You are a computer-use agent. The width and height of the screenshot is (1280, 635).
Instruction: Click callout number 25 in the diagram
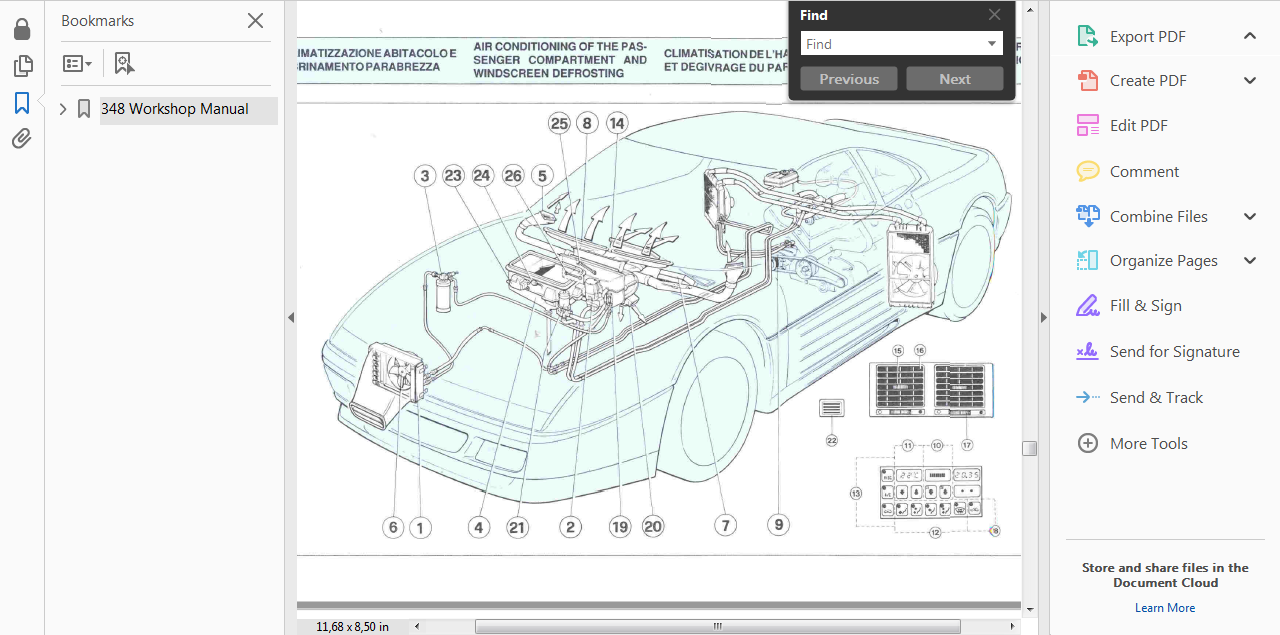[559, 124]
